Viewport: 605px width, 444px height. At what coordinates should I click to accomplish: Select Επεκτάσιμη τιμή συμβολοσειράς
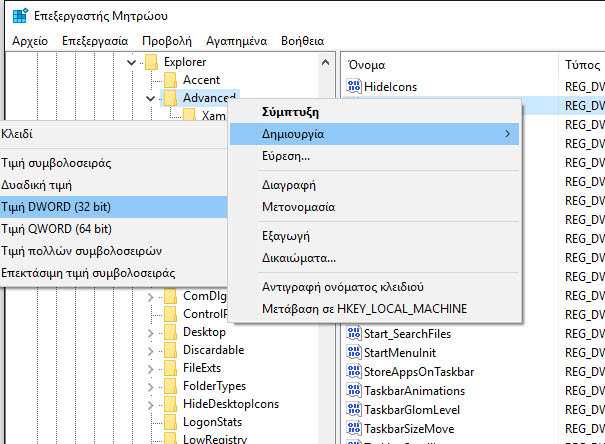(x=113, y=273)
